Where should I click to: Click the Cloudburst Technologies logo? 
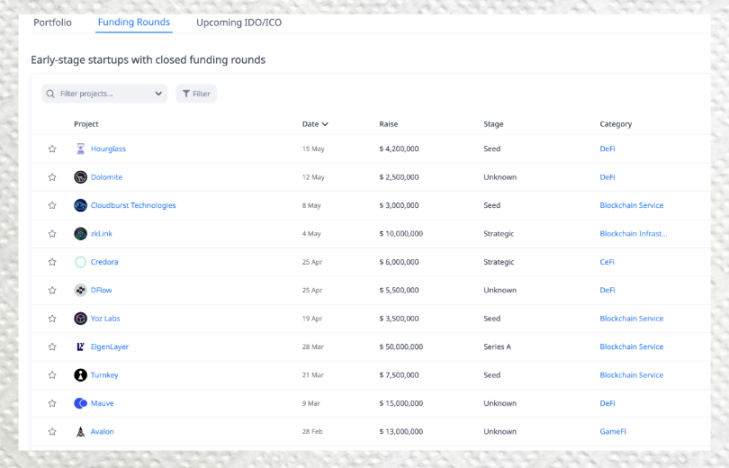pyautogui.click(x=80, y=205)
